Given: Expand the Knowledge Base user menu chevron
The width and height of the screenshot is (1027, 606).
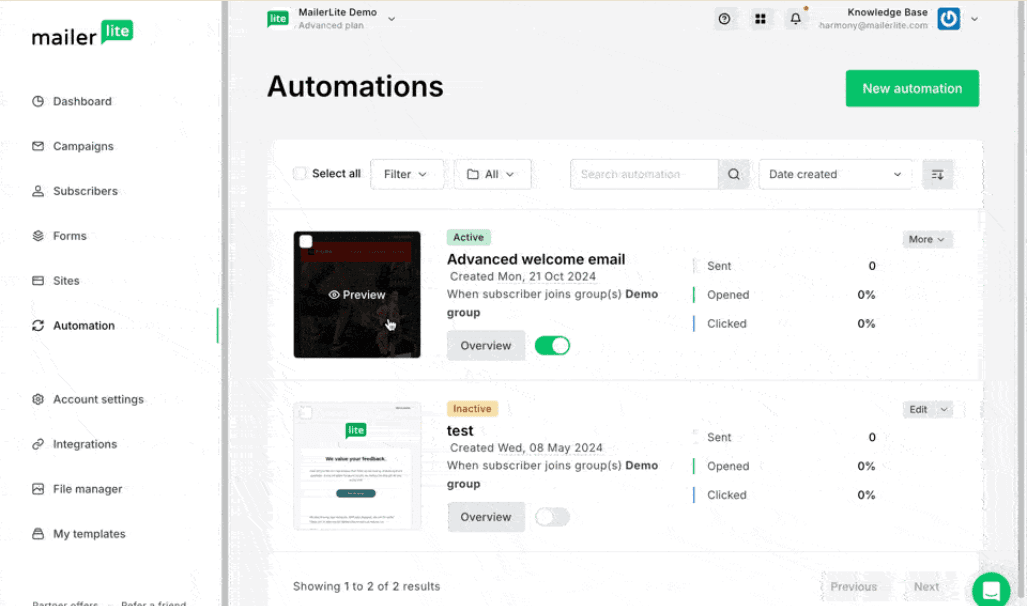Looking at the screenshot, I should (975, 19).
